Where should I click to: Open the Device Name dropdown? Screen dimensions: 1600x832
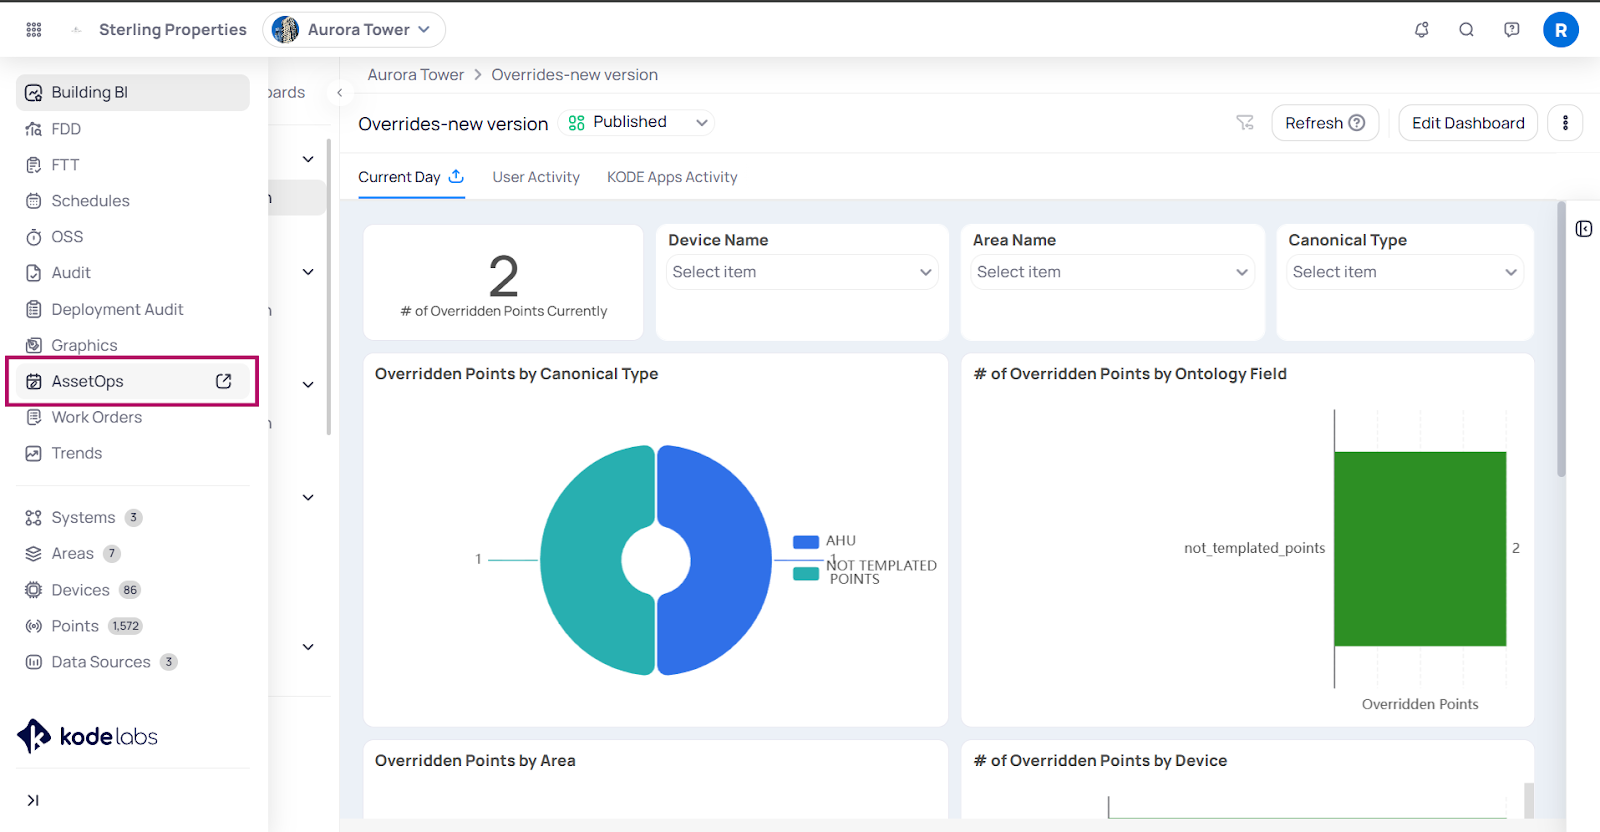pyautogui.click(x=801, y=272)
